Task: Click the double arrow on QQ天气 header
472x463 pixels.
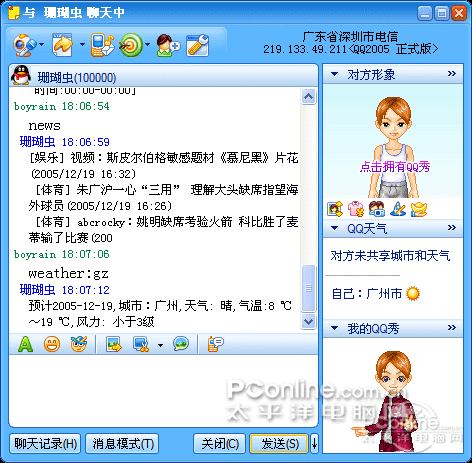Action: (452, 227)
